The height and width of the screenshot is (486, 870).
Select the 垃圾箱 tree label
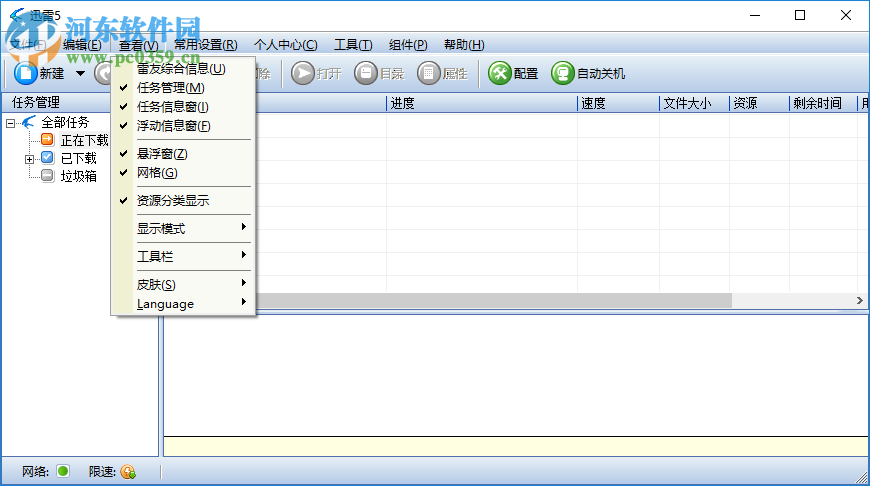coord(79,176)
